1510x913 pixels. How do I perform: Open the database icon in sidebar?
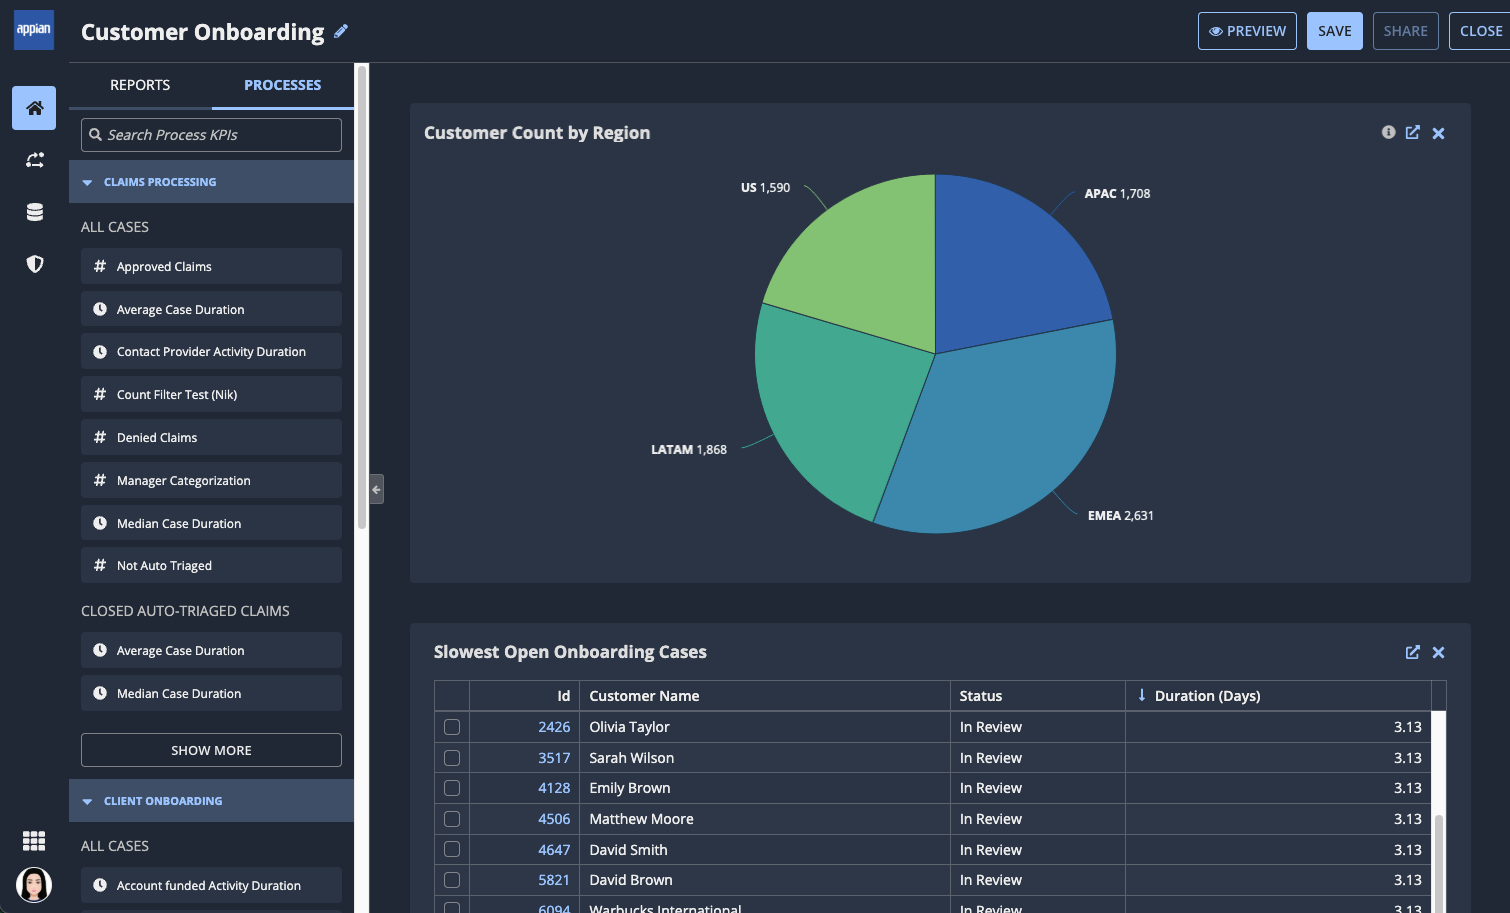point(35,212)
